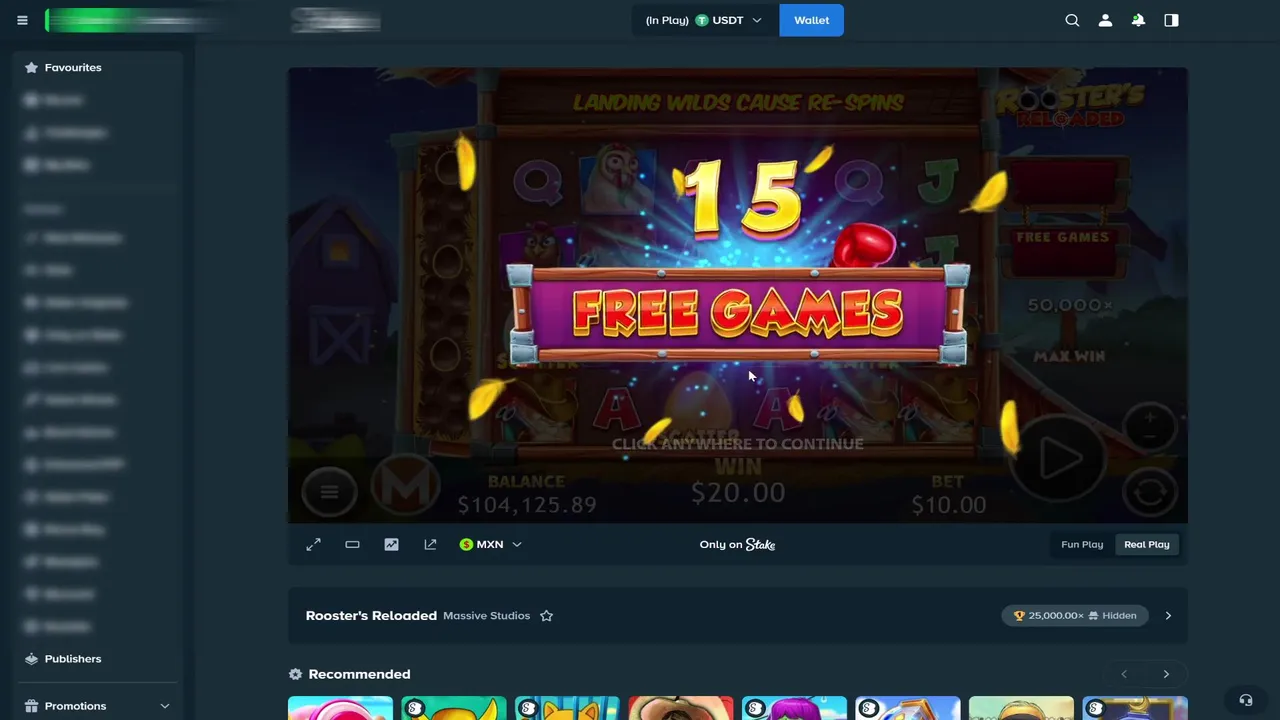The width and height of the screenshot is (1280, 720).
Task: Switch to Fun Play mode
Action: (1082, 544)
